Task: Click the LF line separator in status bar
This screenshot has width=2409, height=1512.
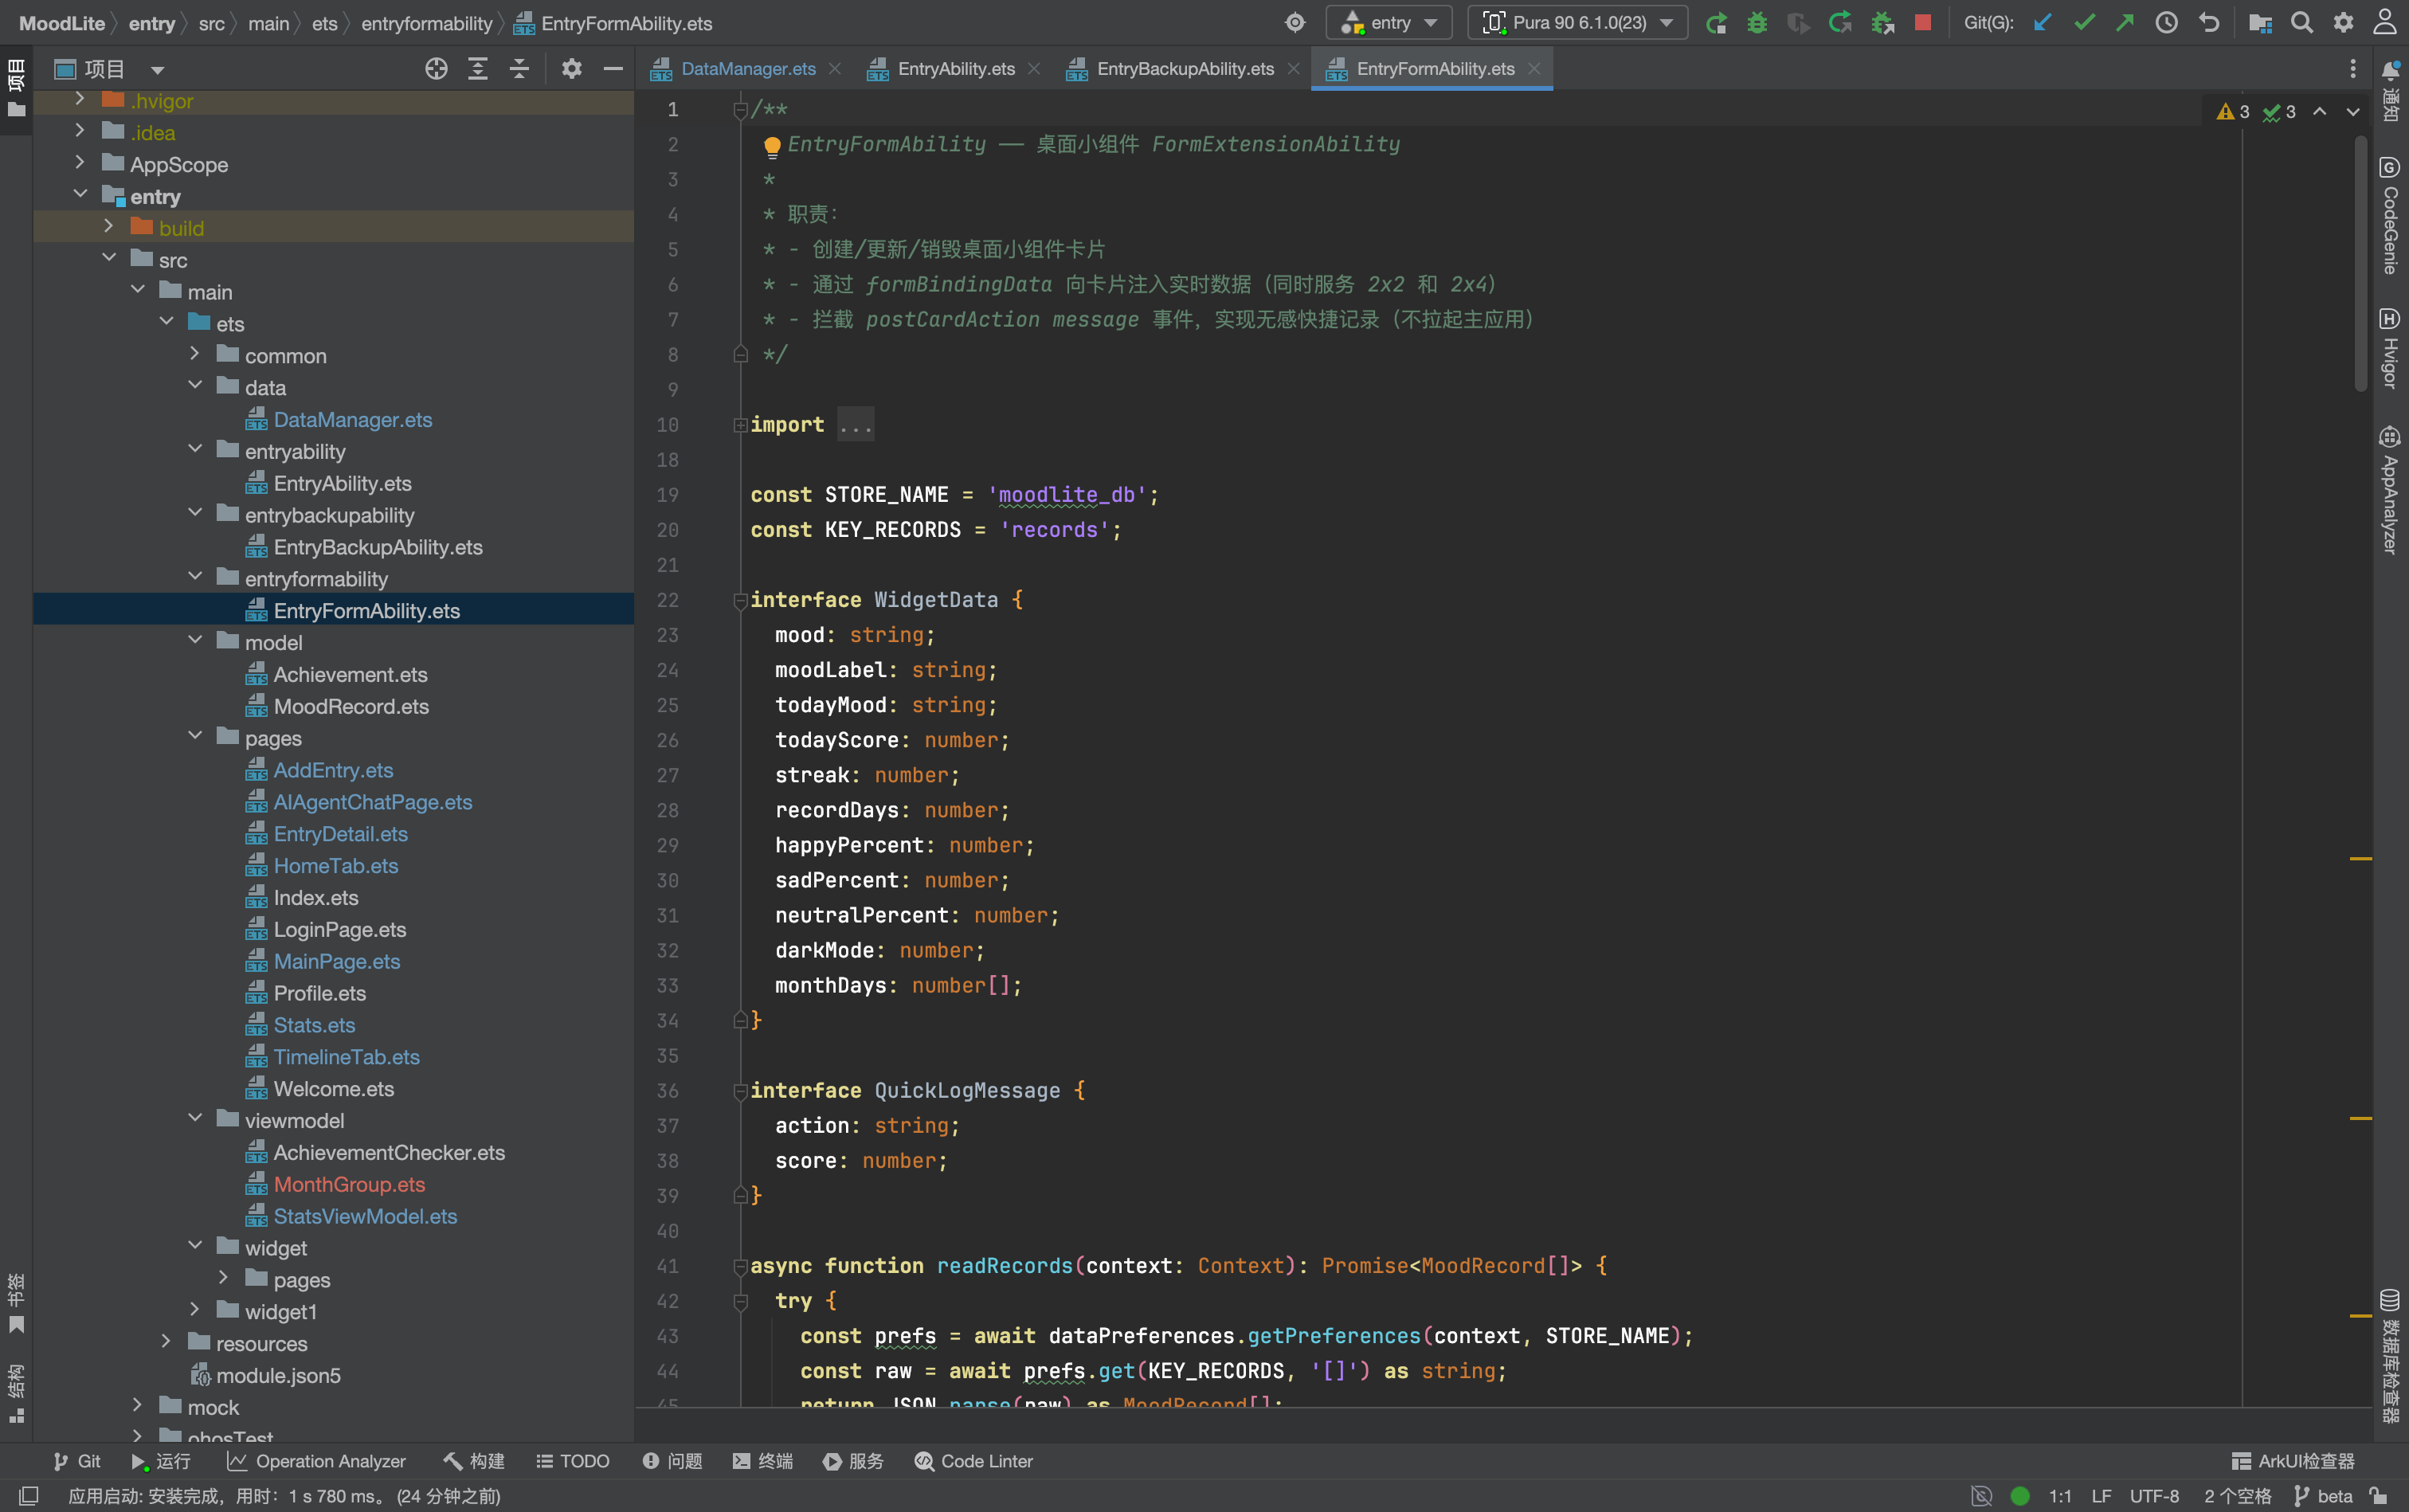Action: pyautogui.click(x=2101, y=1496)
